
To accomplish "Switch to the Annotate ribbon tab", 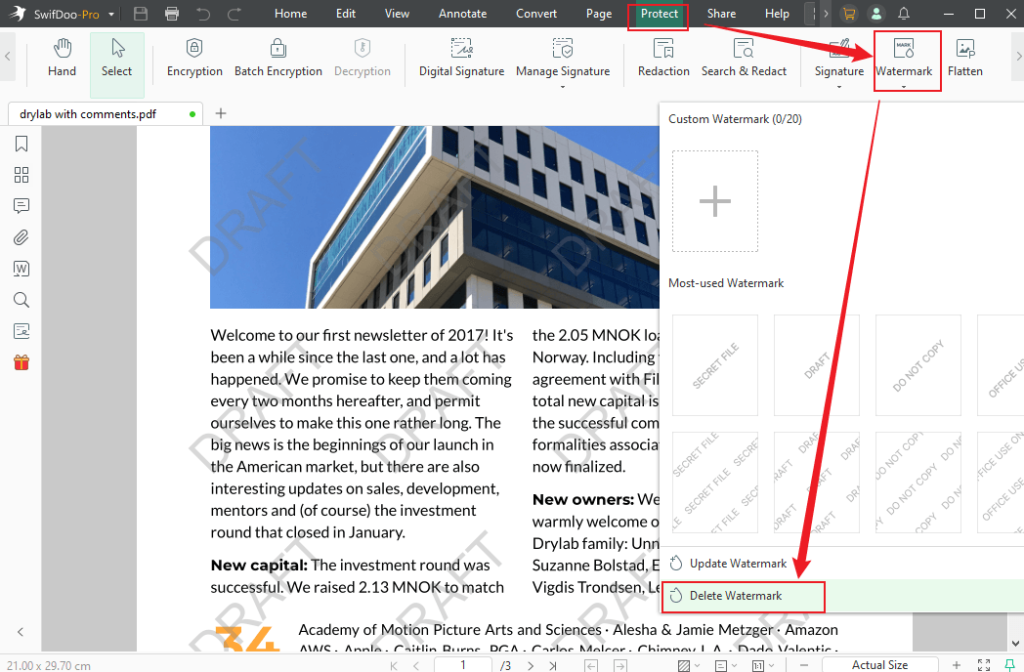I will point(462,13).
